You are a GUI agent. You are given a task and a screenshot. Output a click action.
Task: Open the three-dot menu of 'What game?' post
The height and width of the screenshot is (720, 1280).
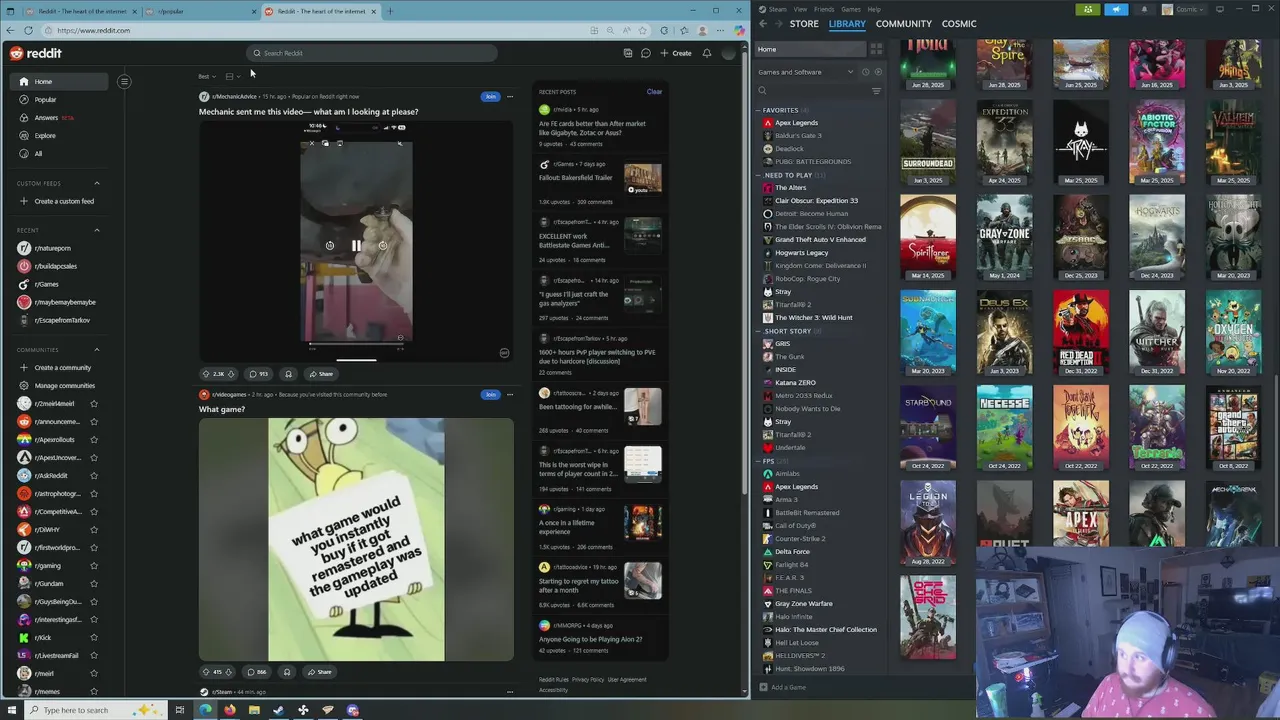(510, 394)
